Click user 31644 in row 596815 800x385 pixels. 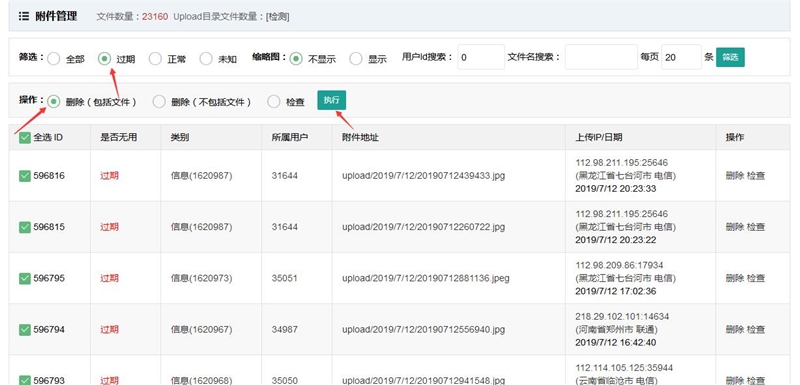(x=285, y=227)
